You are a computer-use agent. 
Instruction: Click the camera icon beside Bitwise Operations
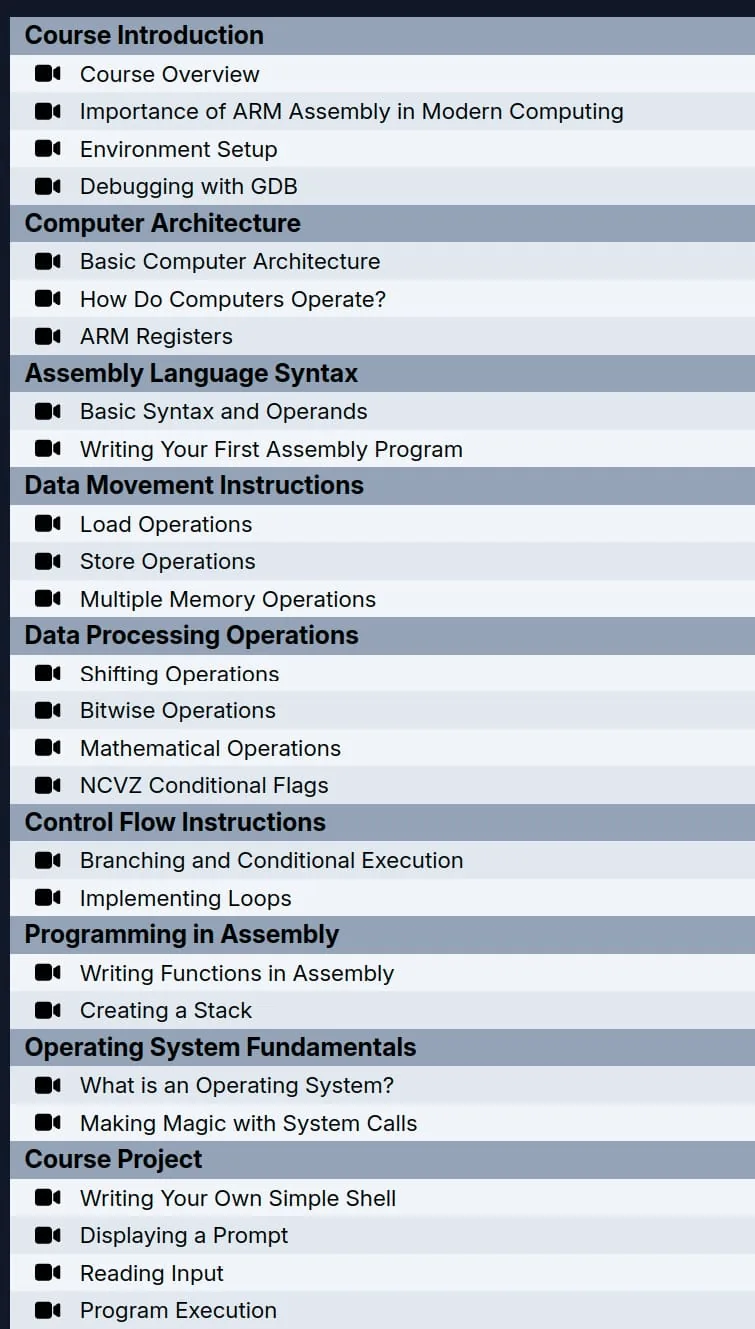48,710
